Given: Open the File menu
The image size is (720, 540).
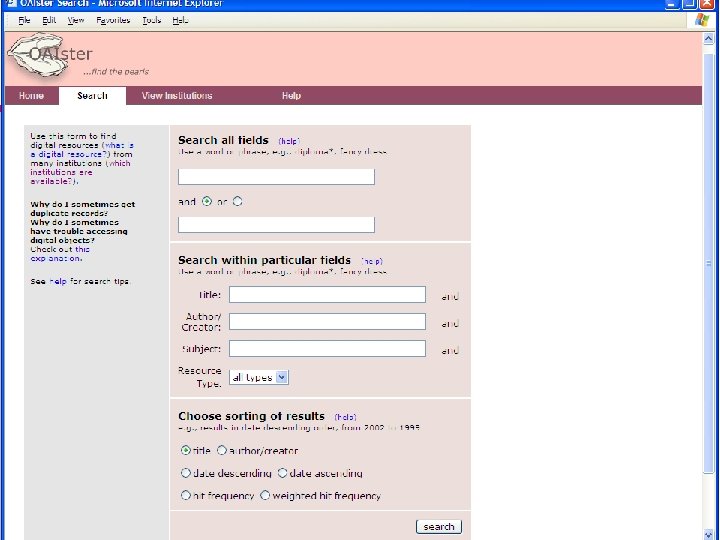Looking at the screenshot, I should coord(24,20).
